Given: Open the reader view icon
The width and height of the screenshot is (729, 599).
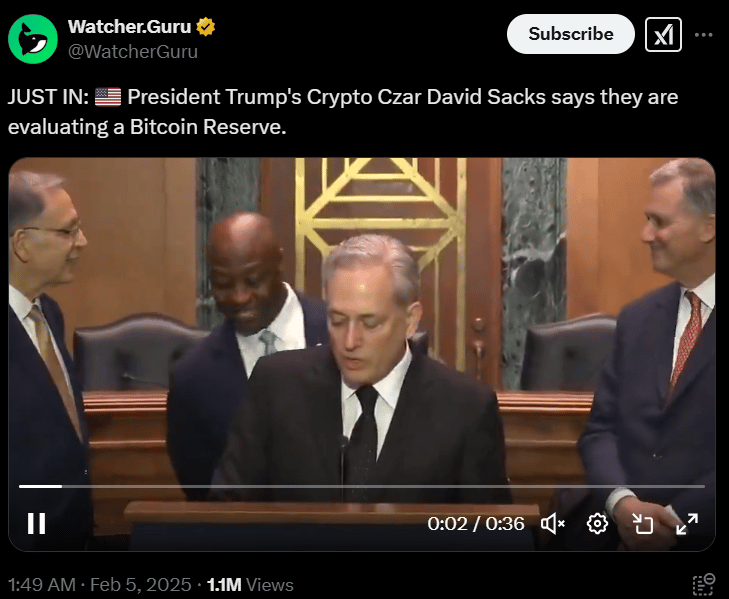Looking at the screenshot, I should pos(703,585).
